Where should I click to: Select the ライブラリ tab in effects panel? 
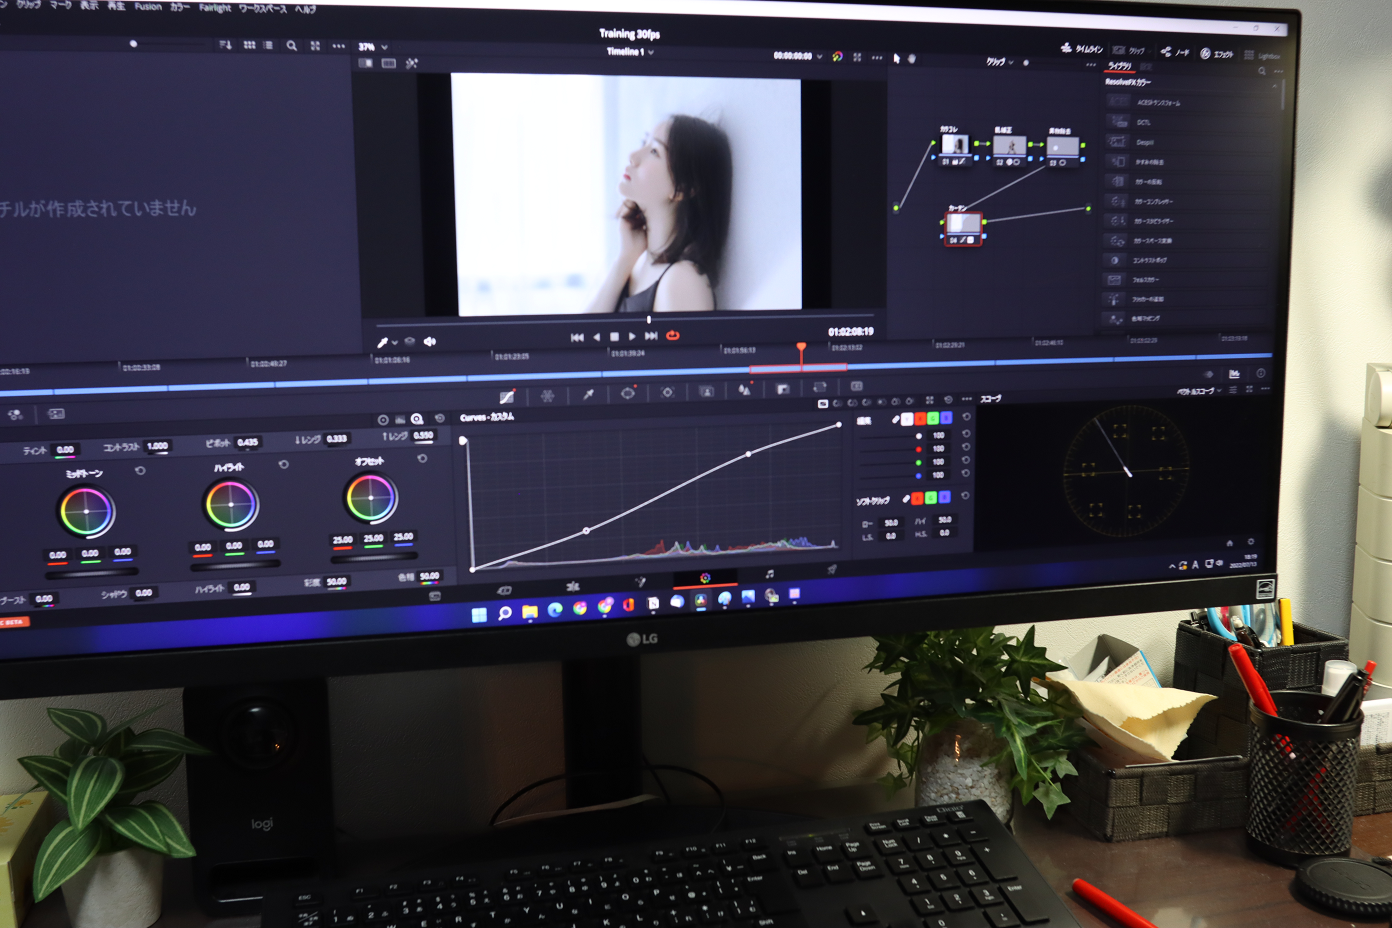pyautogui.click(x=1119, y=66)
